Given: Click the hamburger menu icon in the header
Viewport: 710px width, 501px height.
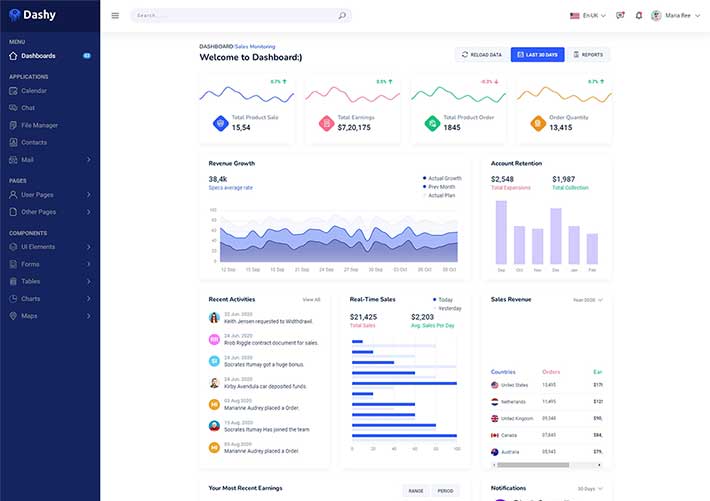Looking at the screenshot, I should pyautogui.click(x=115, y=15).
